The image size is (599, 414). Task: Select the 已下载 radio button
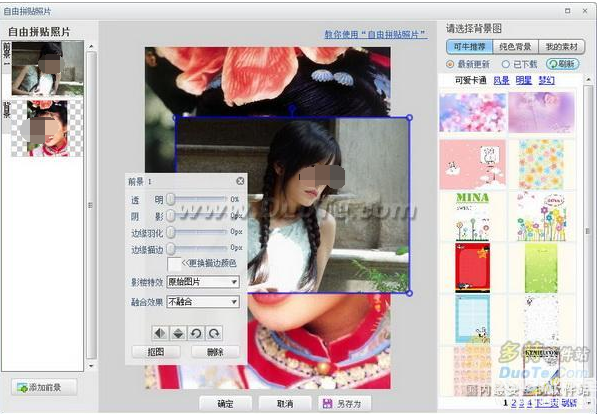[505, 64]
